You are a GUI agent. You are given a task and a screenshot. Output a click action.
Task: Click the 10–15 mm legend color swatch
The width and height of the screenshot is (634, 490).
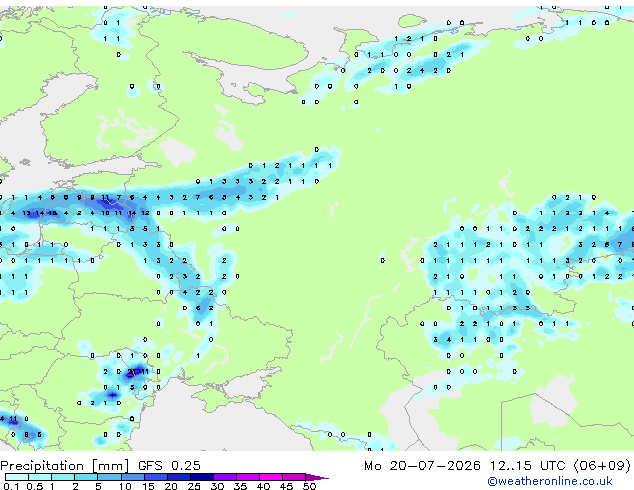pyautogui.click(x=132, y=477)
